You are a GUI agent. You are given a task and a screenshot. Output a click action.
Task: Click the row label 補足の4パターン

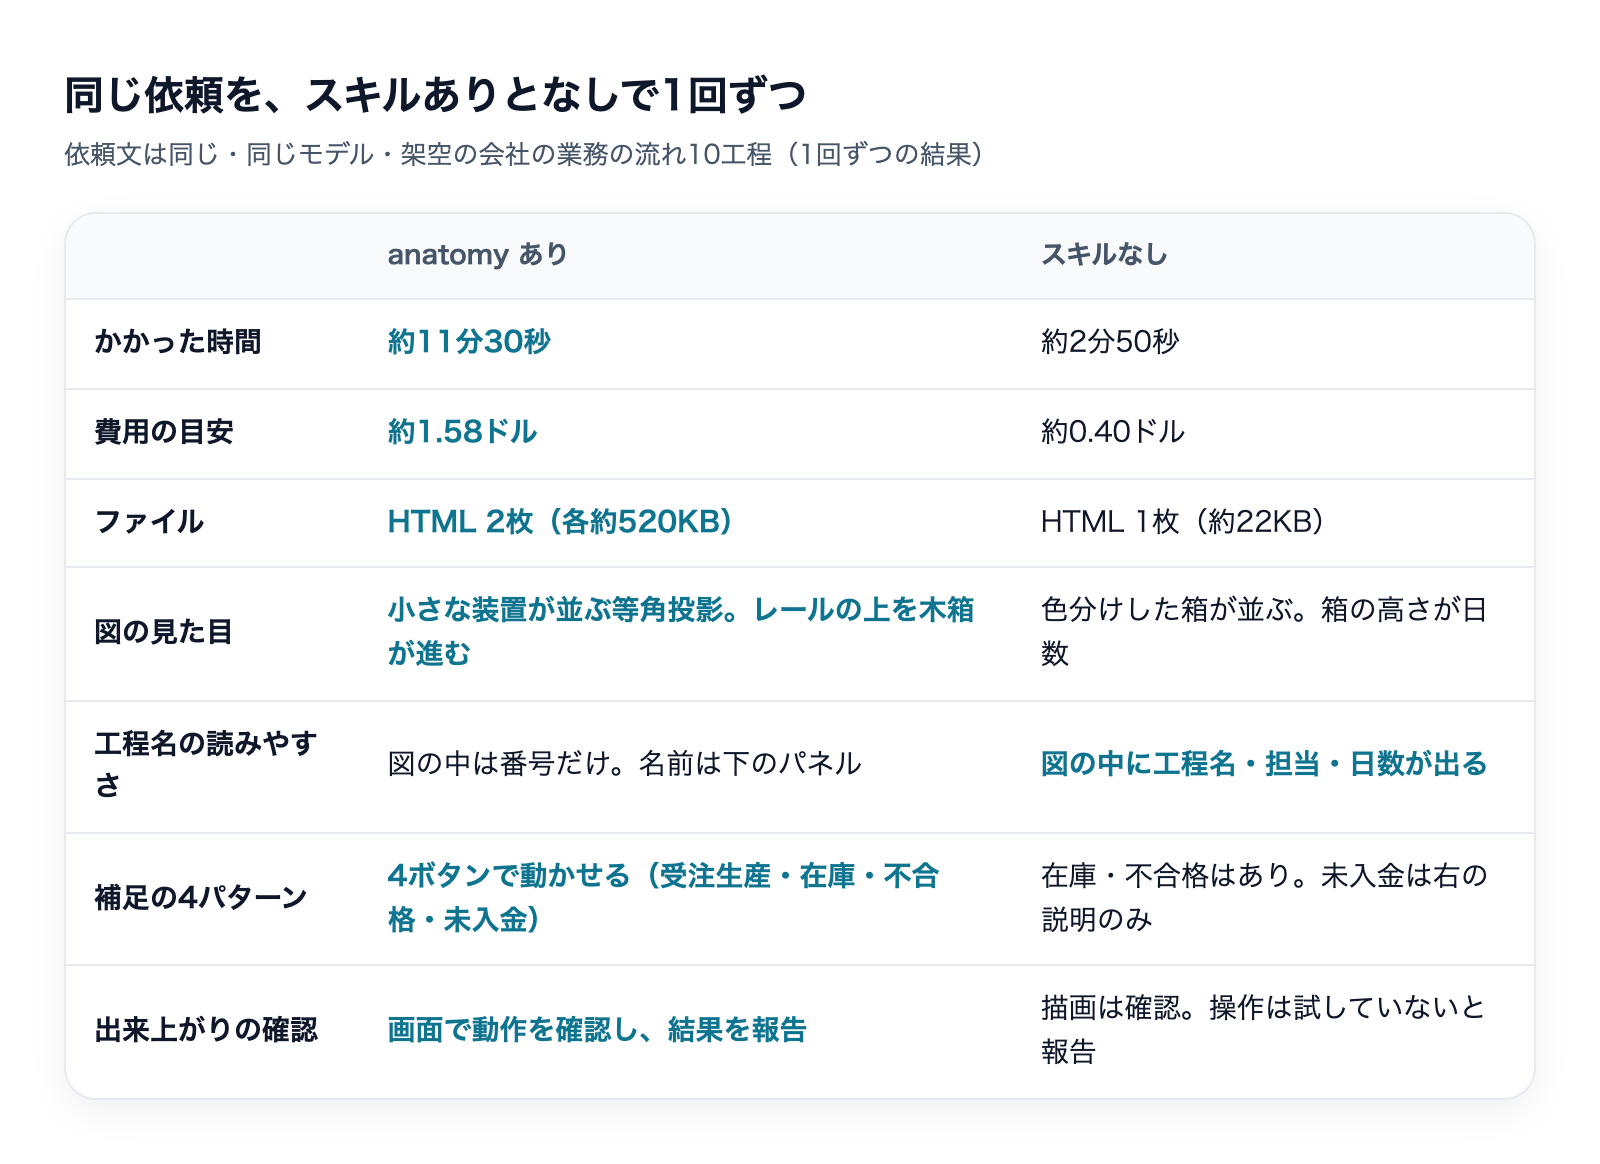click(x=201, y=898)
